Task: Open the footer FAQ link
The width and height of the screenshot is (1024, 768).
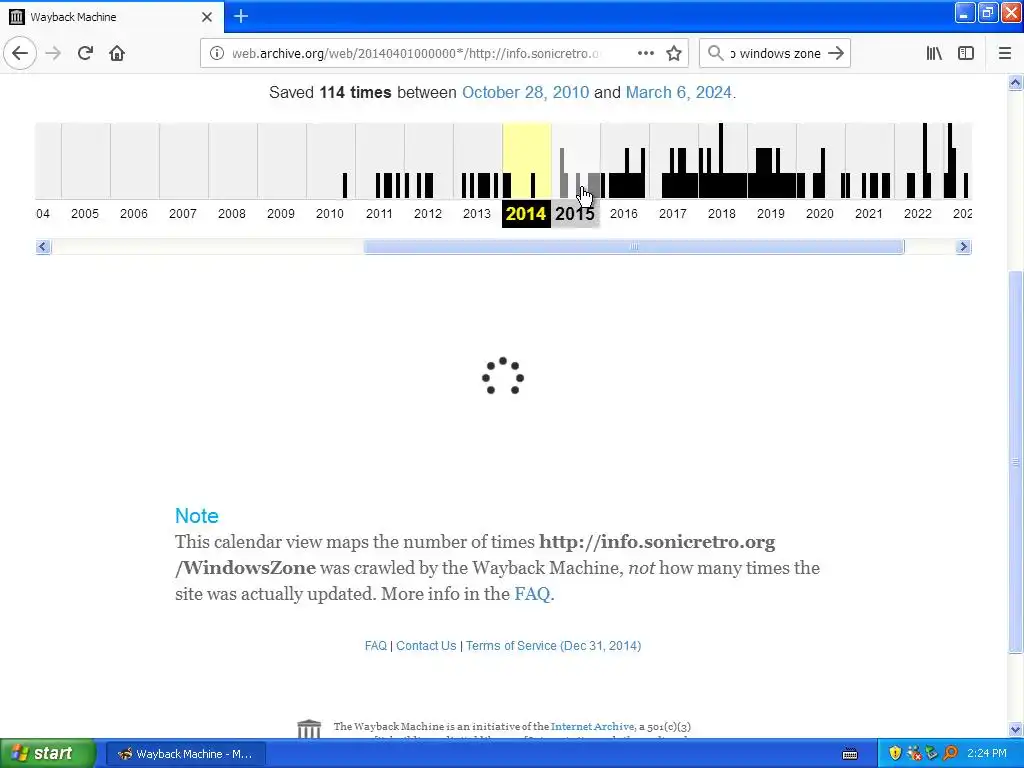Action: pyautogui.click(x=376, y=646)
